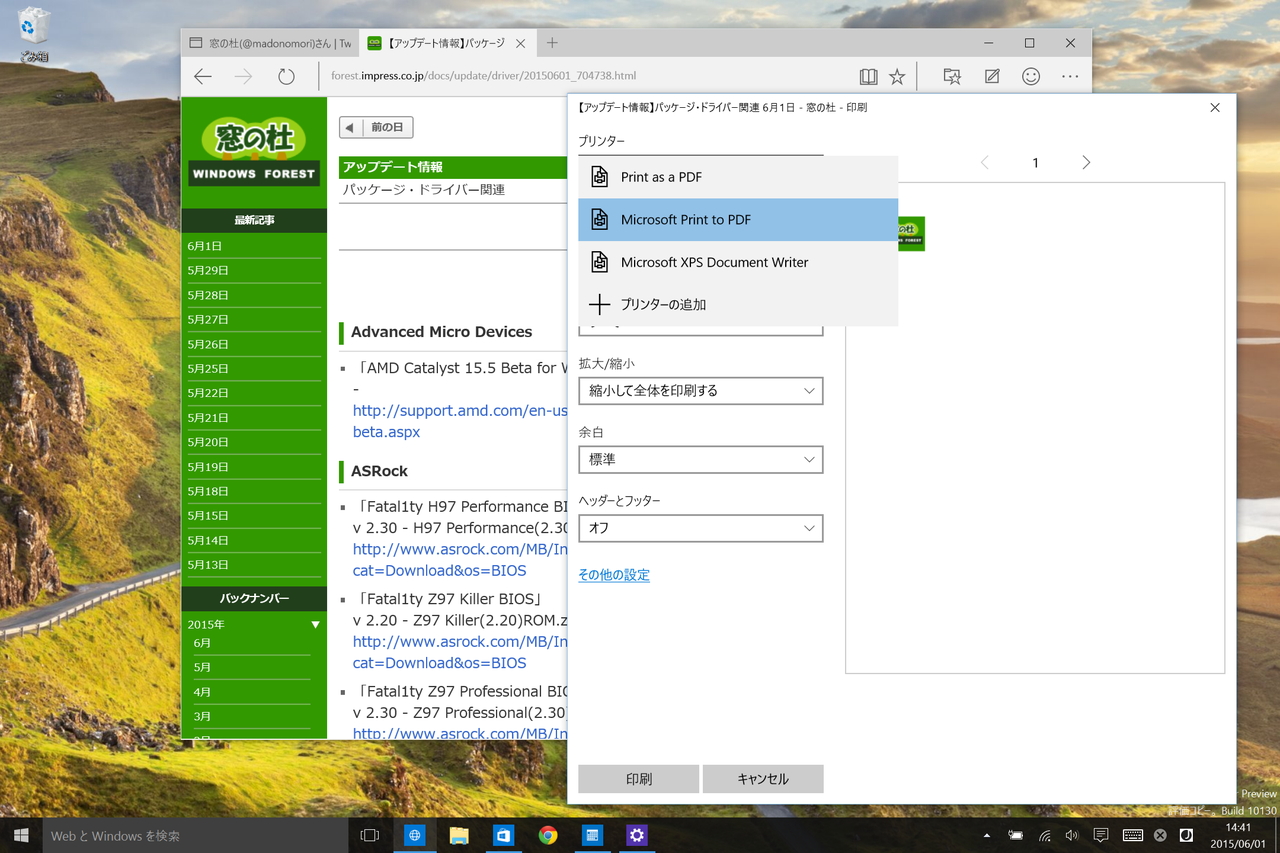Image resolution: width=1280 pixels, height=853 pixels.
Task: Go to next page in print preview
Action: (x=1086, y=162)
